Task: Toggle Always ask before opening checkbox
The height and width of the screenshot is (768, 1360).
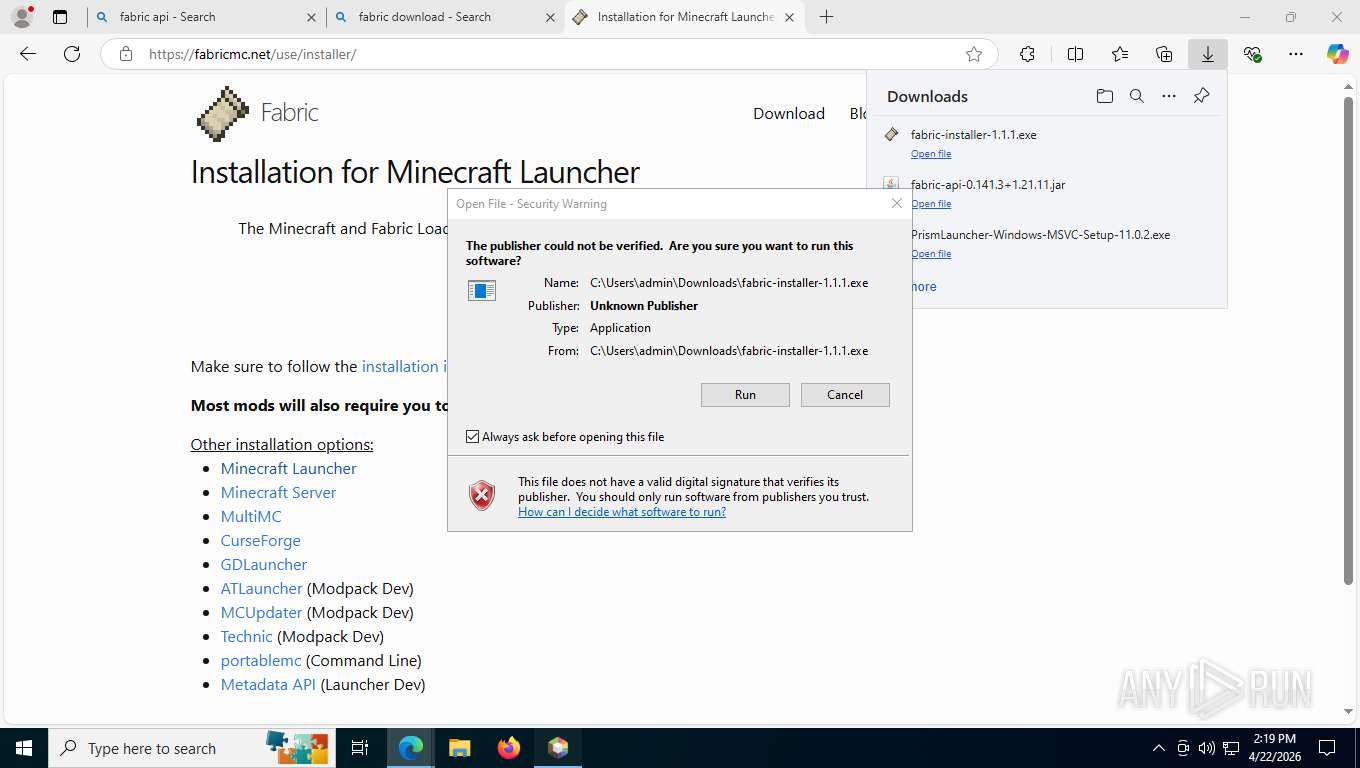Action: 473,437
